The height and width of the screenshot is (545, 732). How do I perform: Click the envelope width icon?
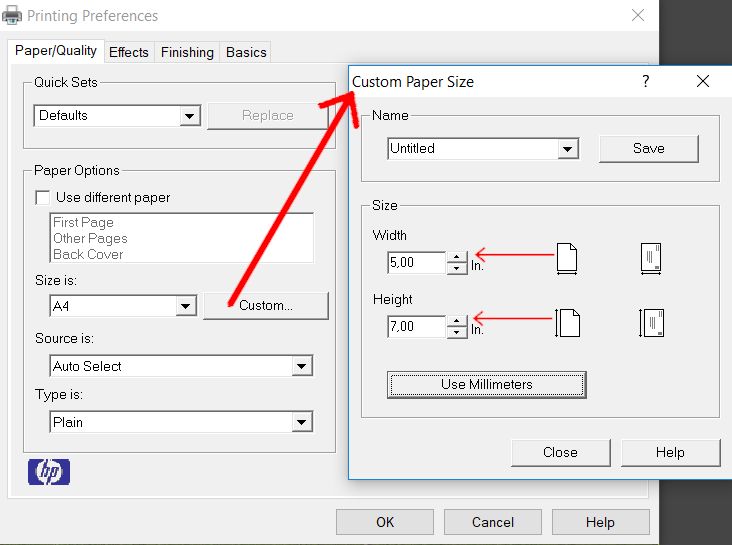pos(651,258)
